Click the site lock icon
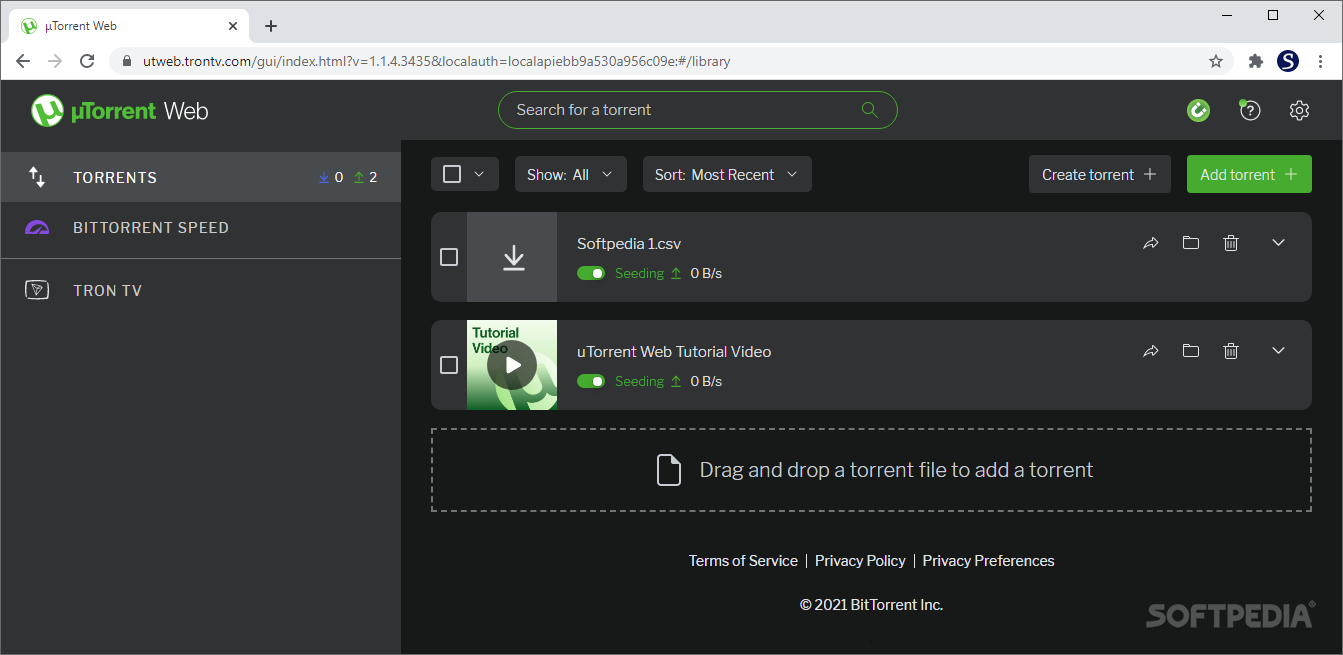The image size is (1343, 655). [x=126, y=61]
